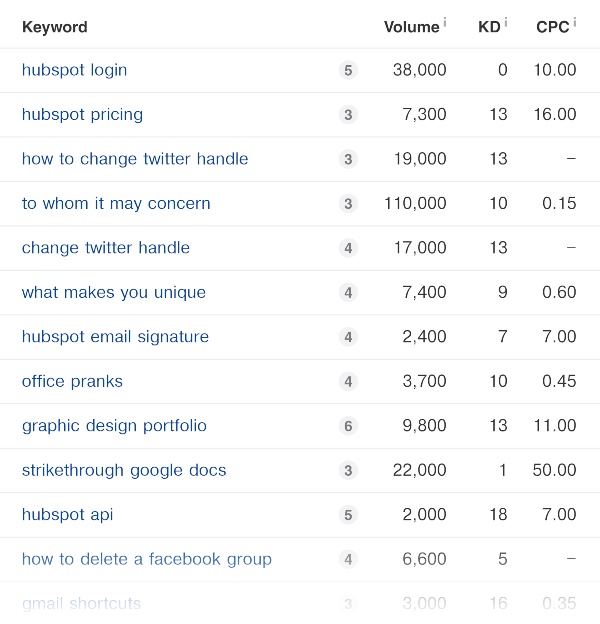Click the badge 3 beside strikethrough google docs
Screen dimensions: 600x624
click(x=348, y=471)
